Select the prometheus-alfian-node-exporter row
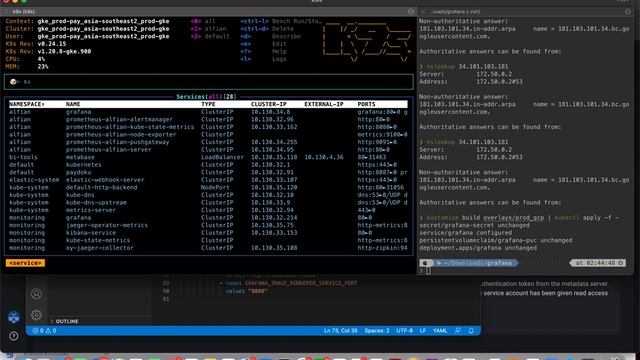This screenshot has height=360, width=640. (x=208, y=134)
